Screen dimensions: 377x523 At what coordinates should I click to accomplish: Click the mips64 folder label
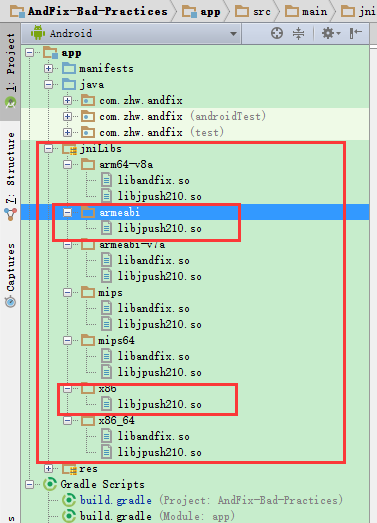[x=116, y=341]
